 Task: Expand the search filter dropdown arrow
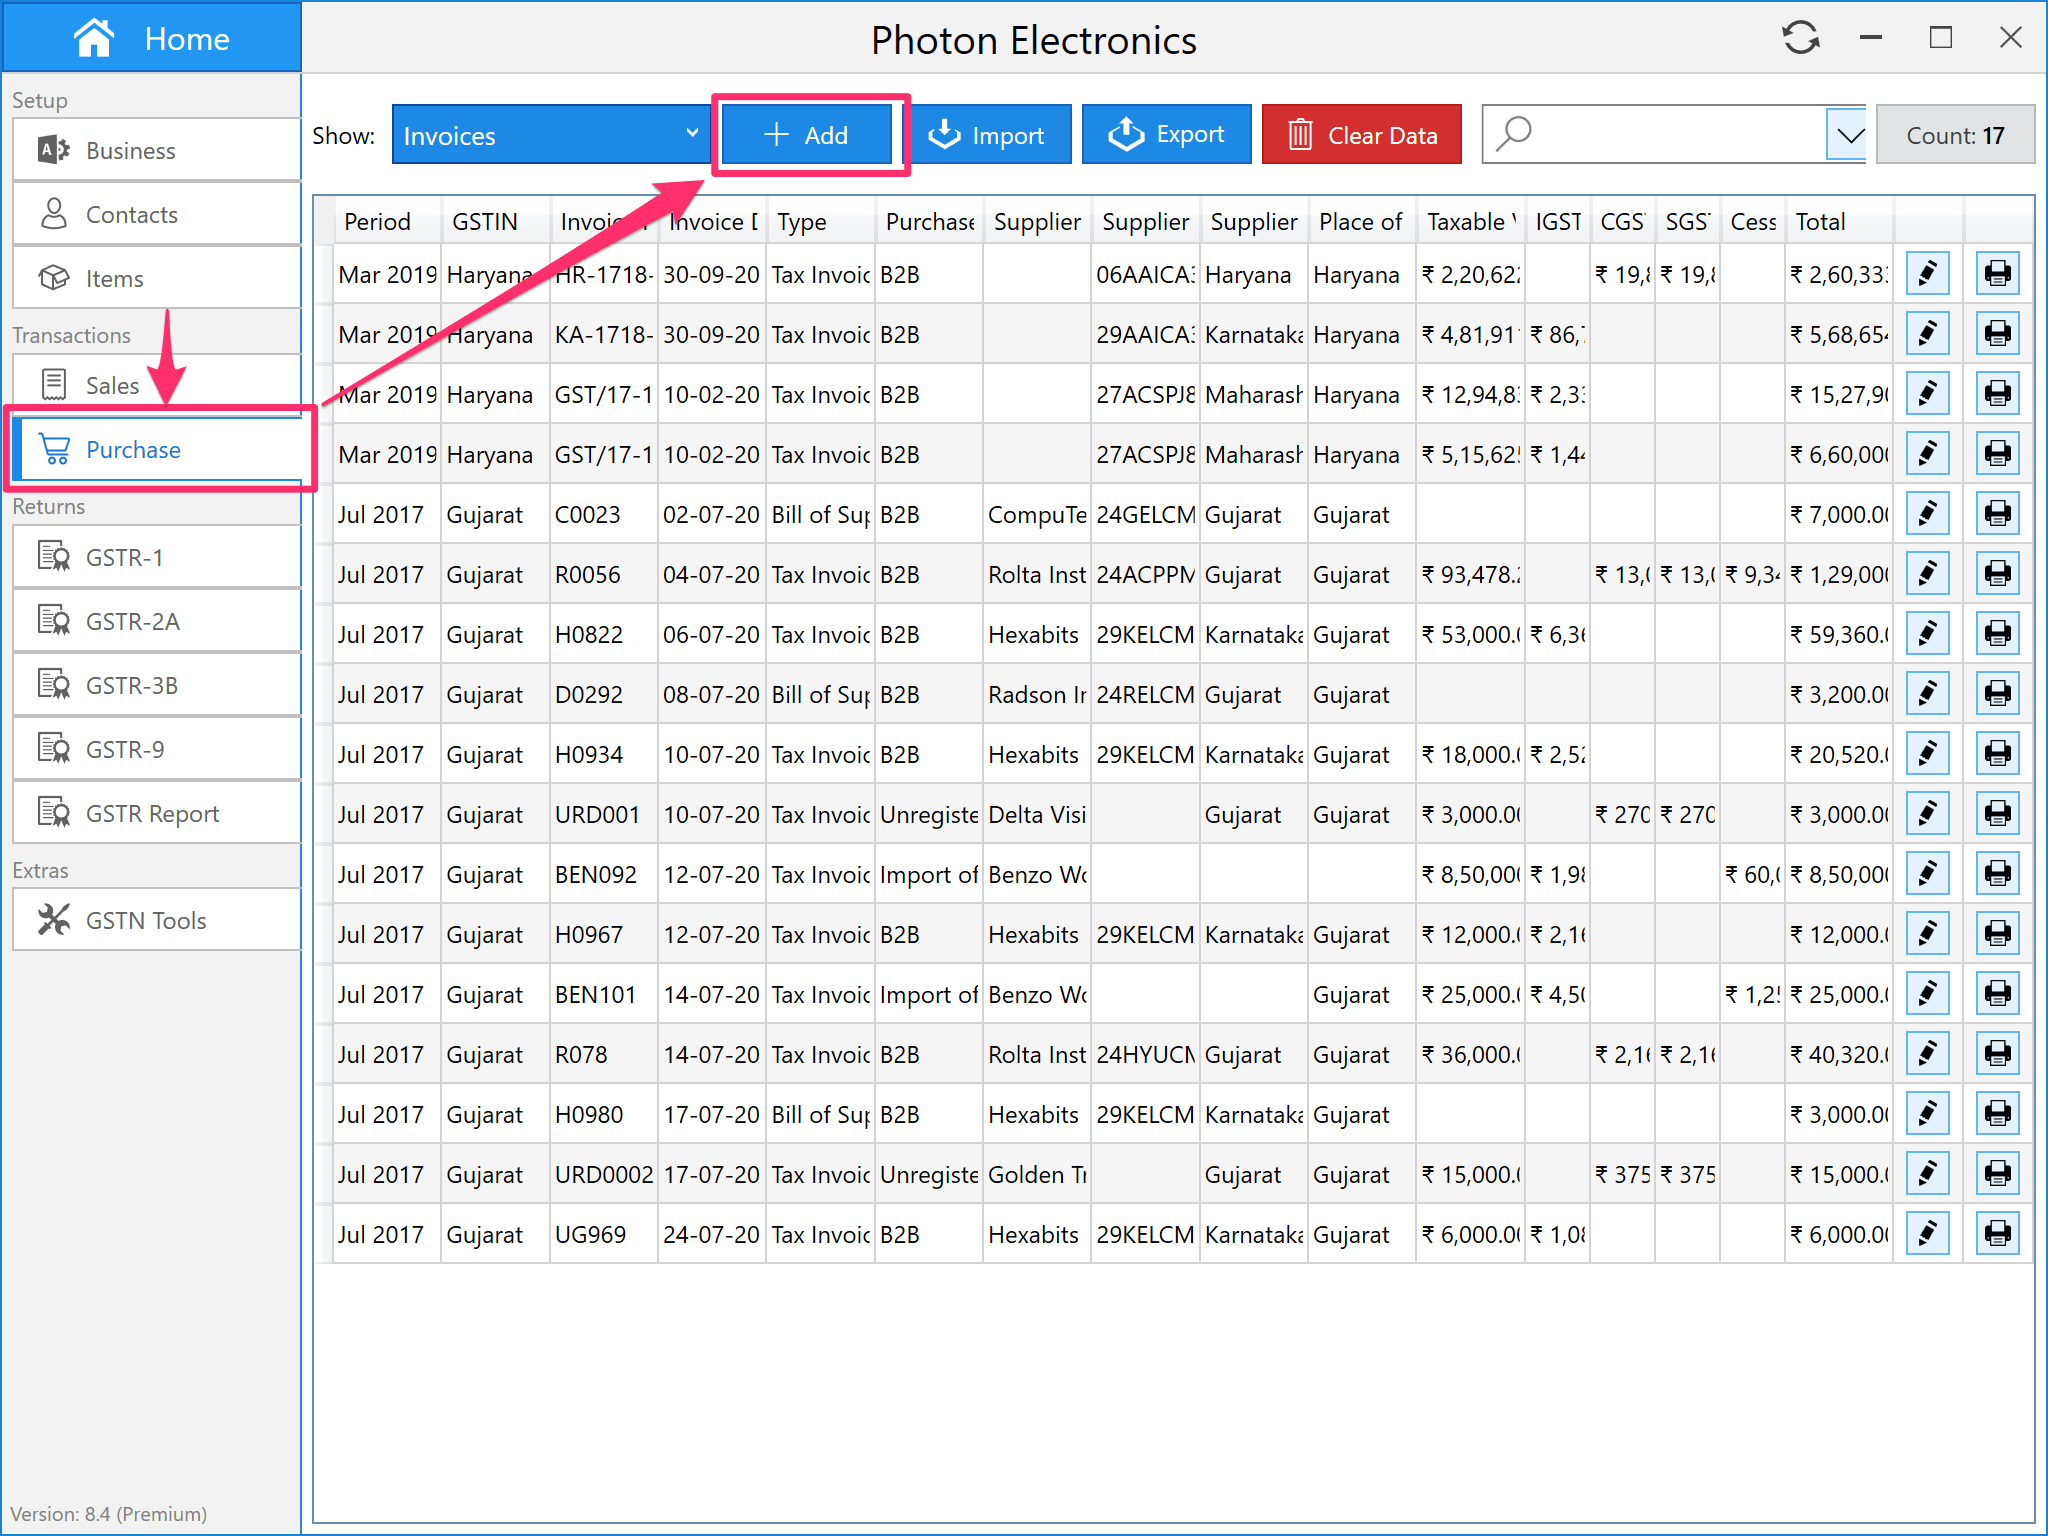click(1849, 134)
